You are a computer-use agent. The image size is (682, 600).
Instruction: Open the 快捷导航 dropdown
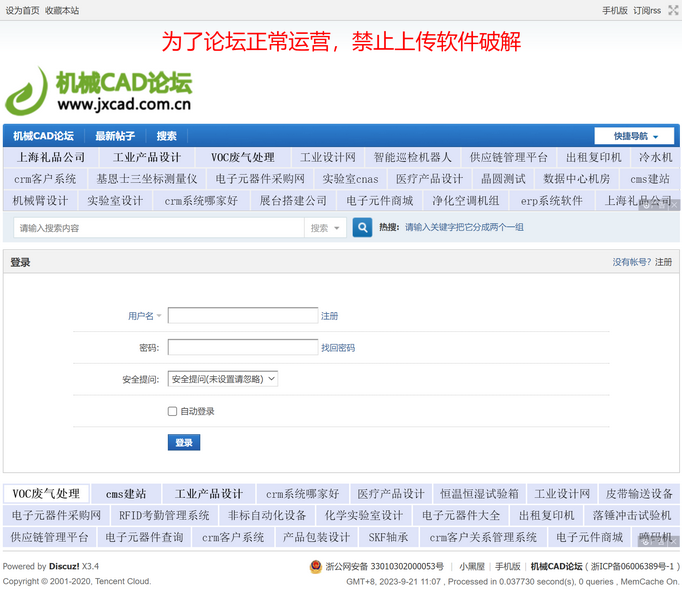tap(636, 136)
